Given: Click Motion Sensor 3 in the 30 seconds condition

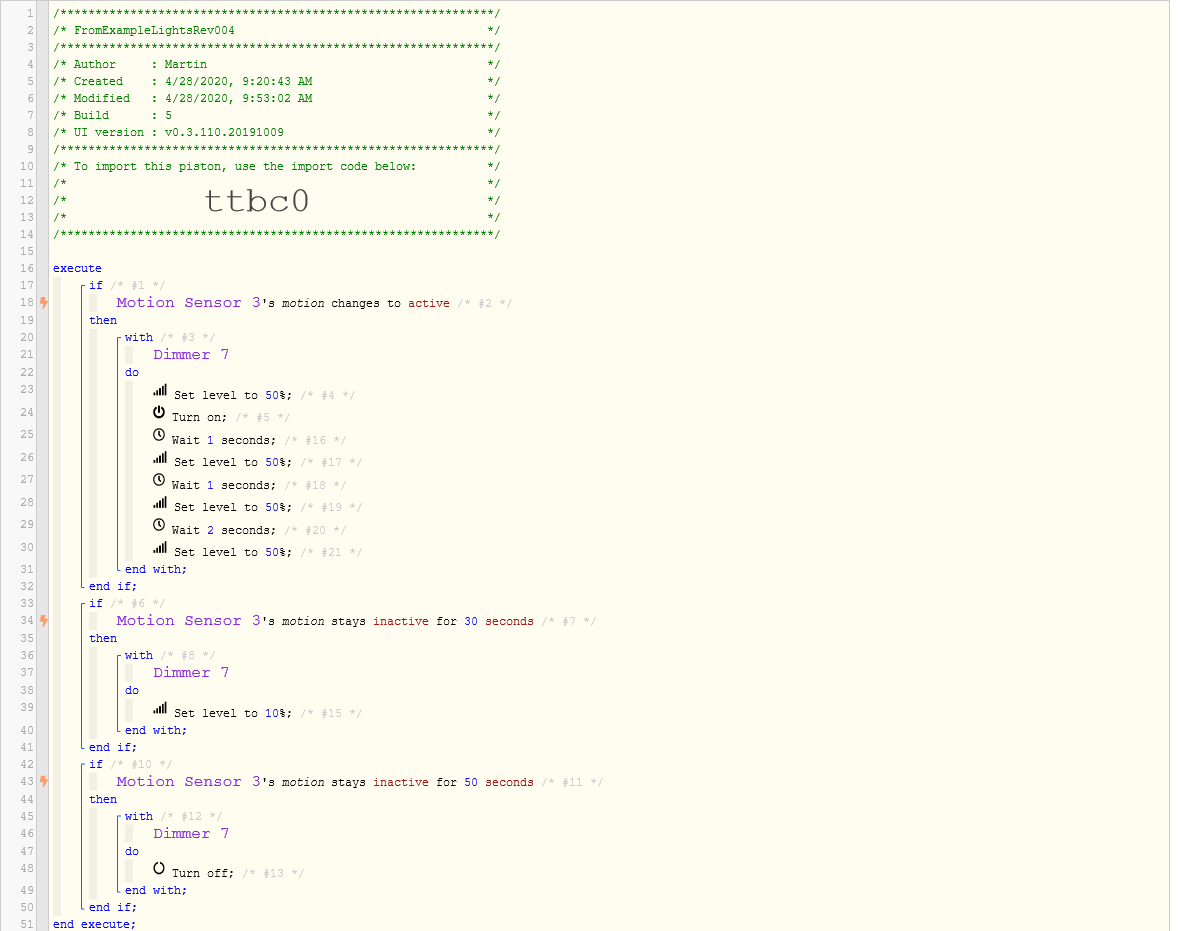Looking at the screenshot, I should coord(189,620).
